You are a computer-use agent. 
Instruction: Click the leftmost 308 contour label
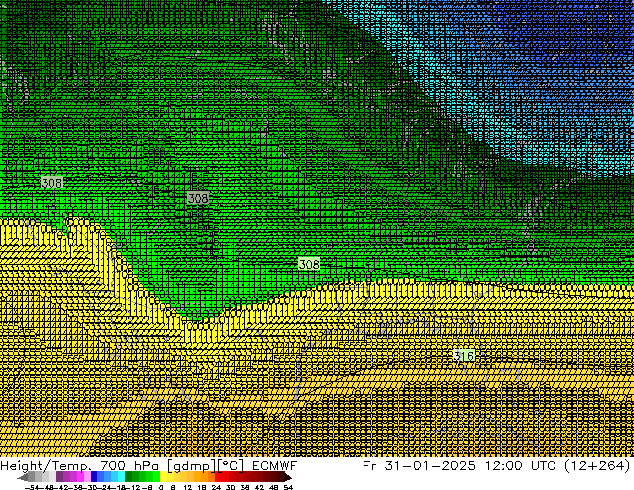(52, 183)
